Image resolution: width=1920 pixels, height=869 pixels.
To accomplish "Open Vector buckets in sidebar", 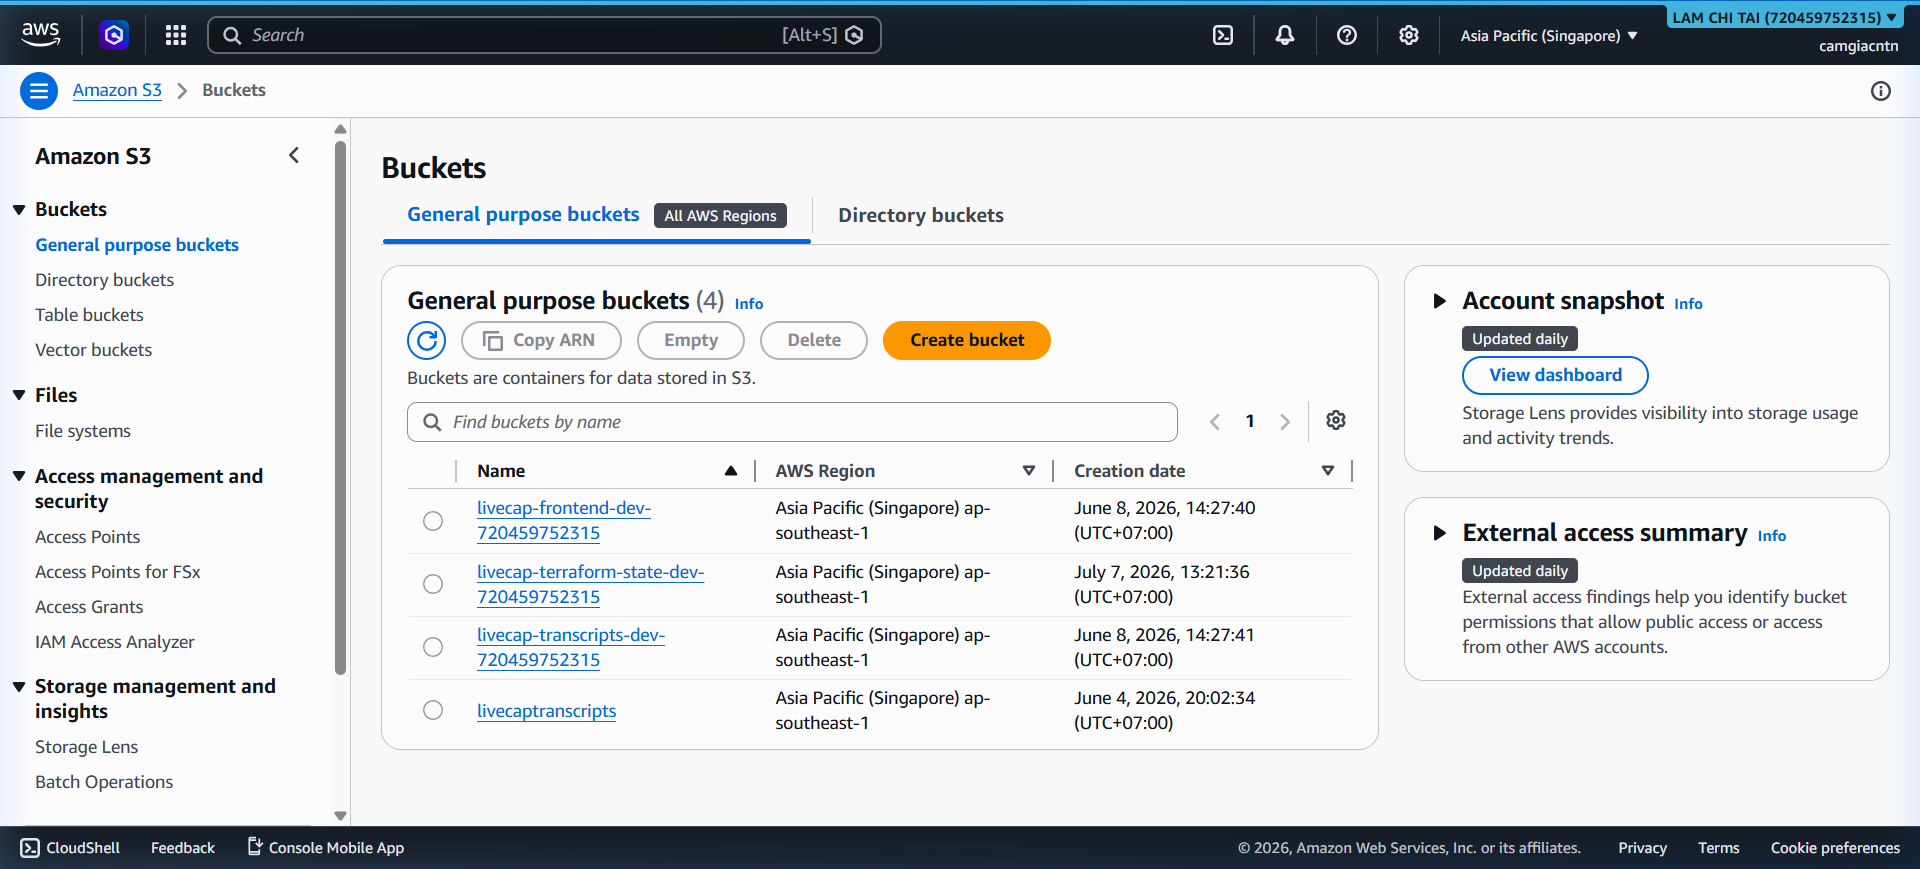I will click(93, 350).
